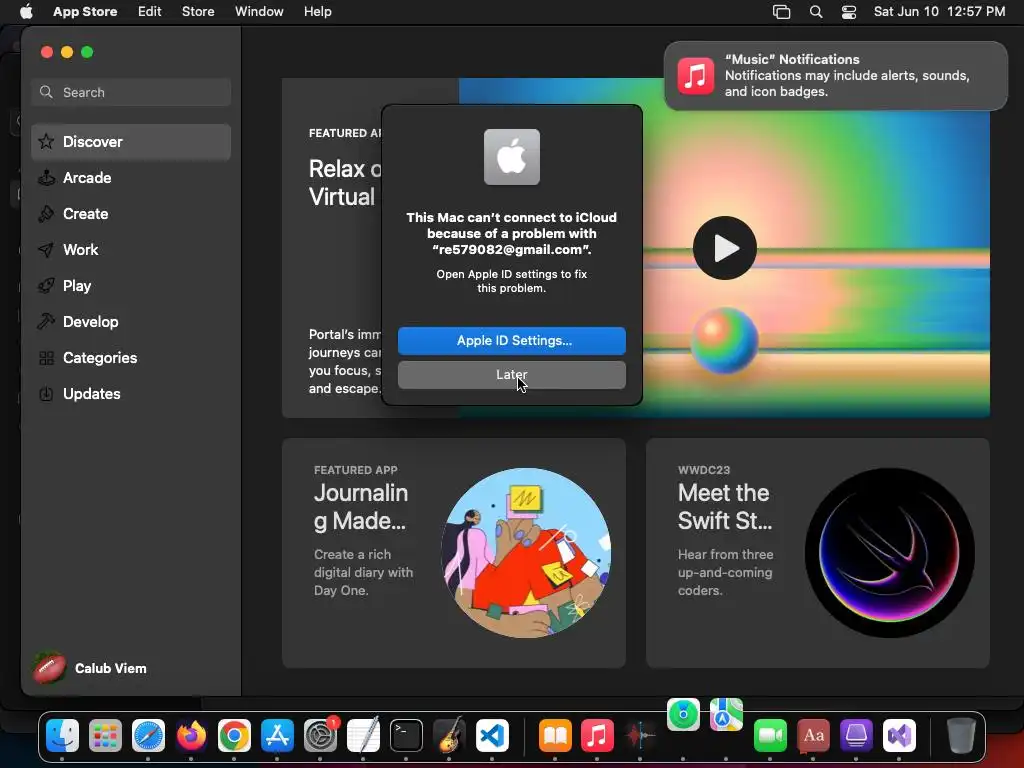Launch Terminal from the Dock
The height and width of the screenshot is (768, 1024).
tap(406, 735)
